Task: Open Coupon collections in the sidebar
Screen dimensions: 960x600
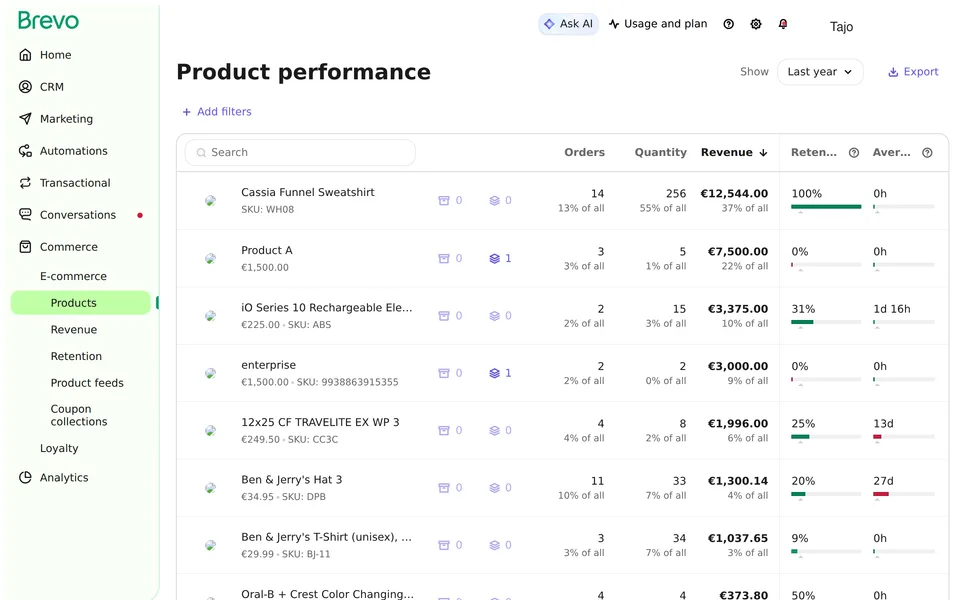Action: click(x=78, y=415)
